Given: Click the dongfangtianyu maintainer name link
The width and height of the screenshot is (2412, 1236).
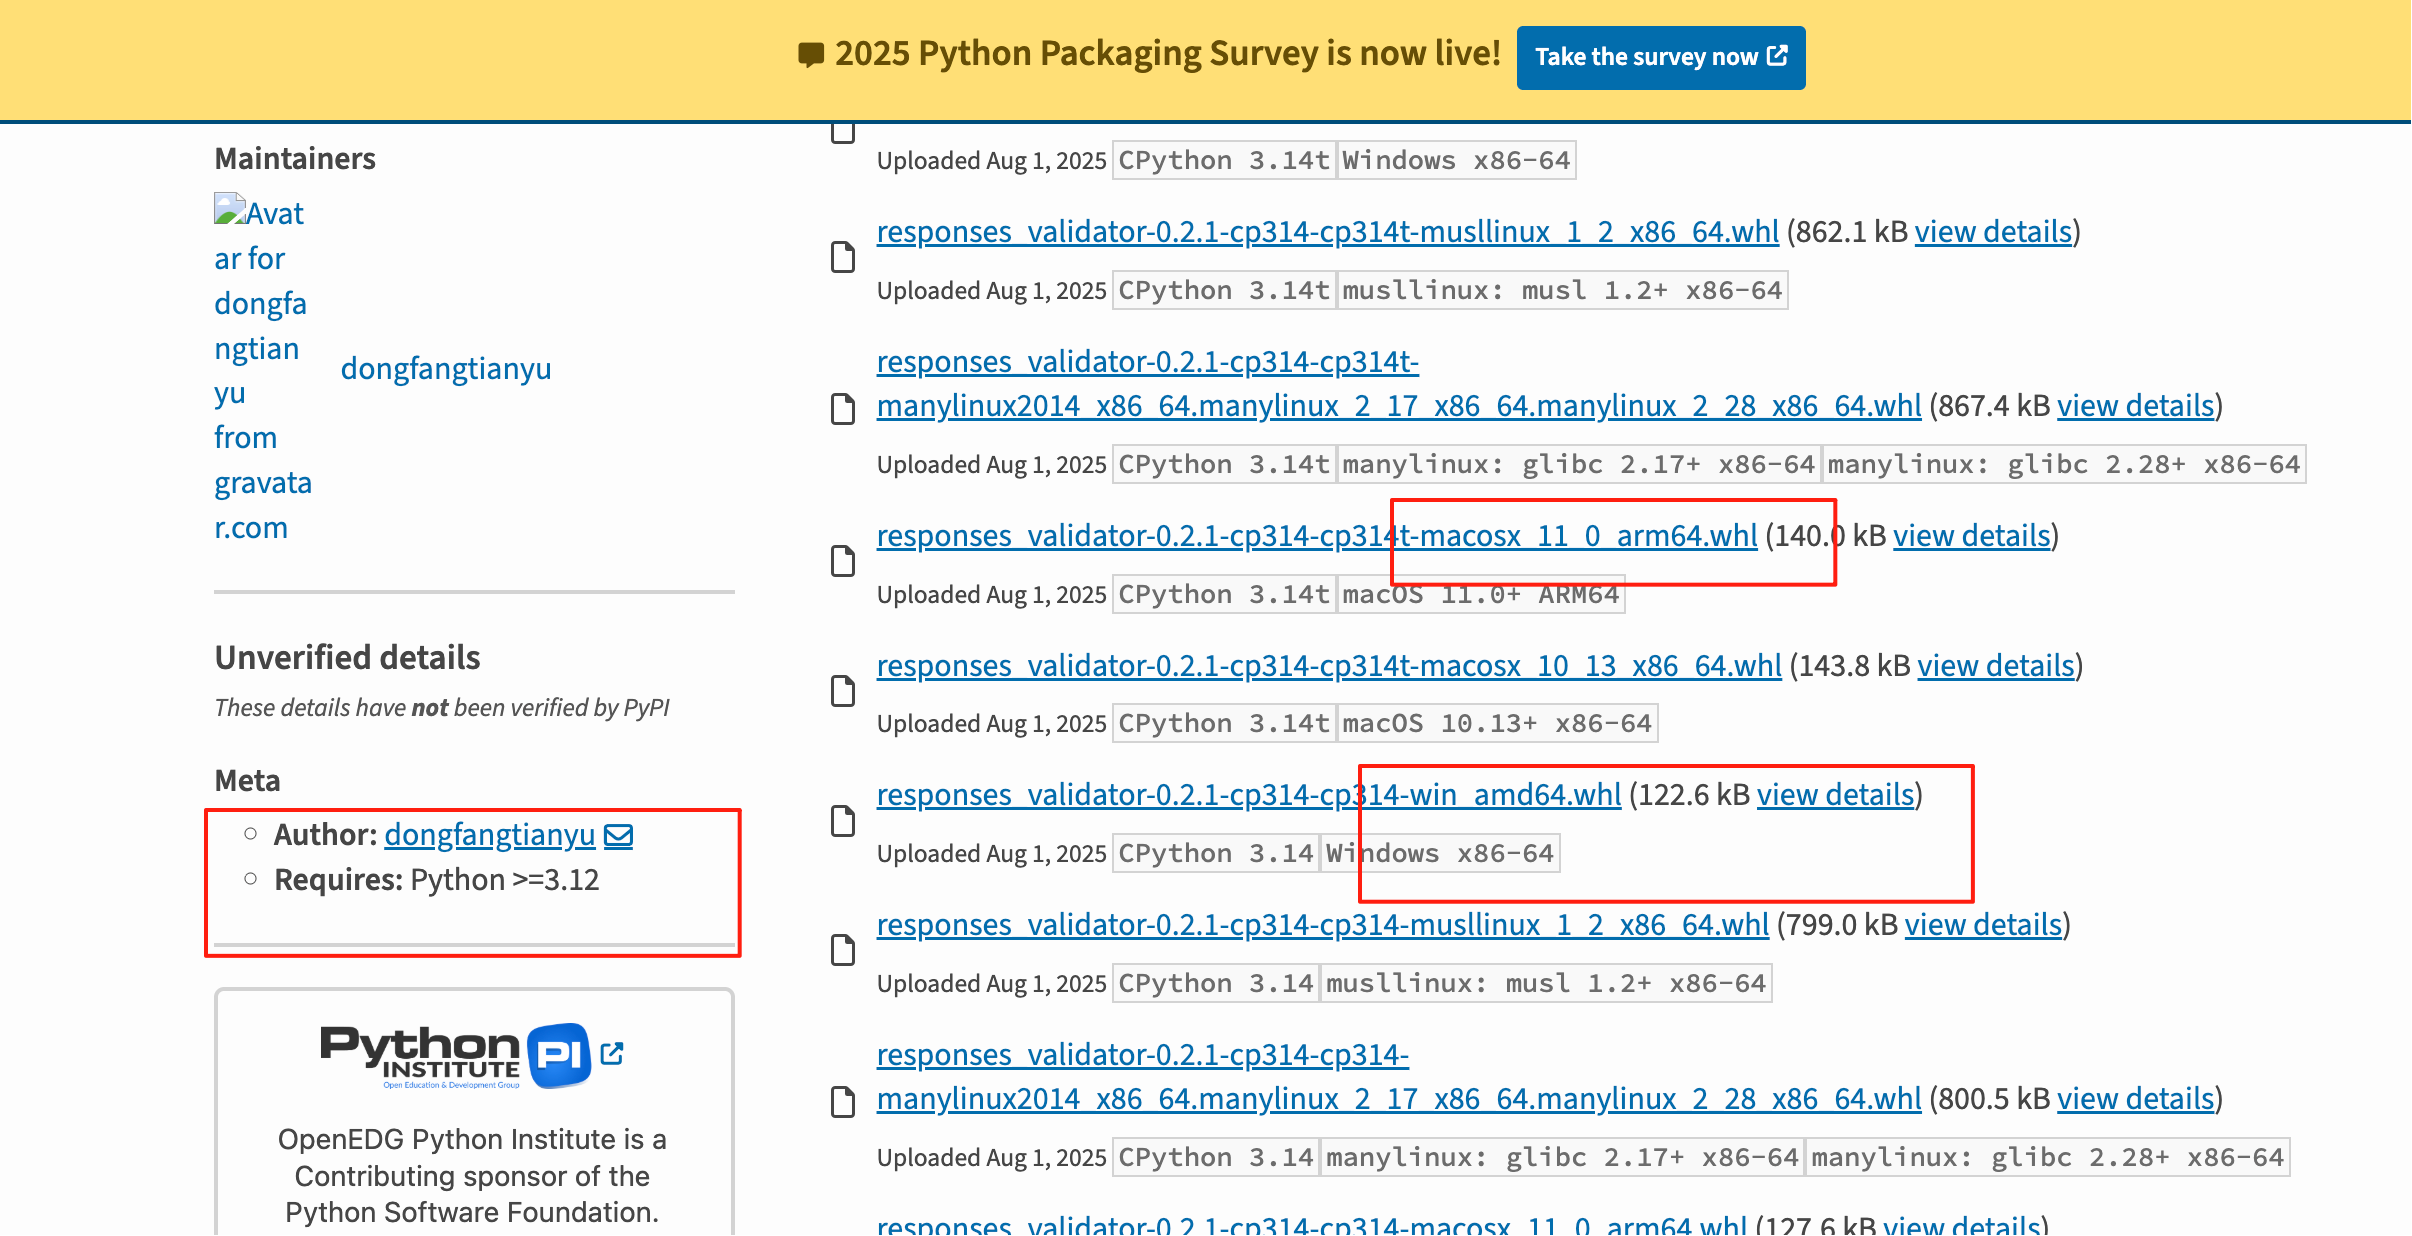Looking at the screenshot, I should point(446,368).
